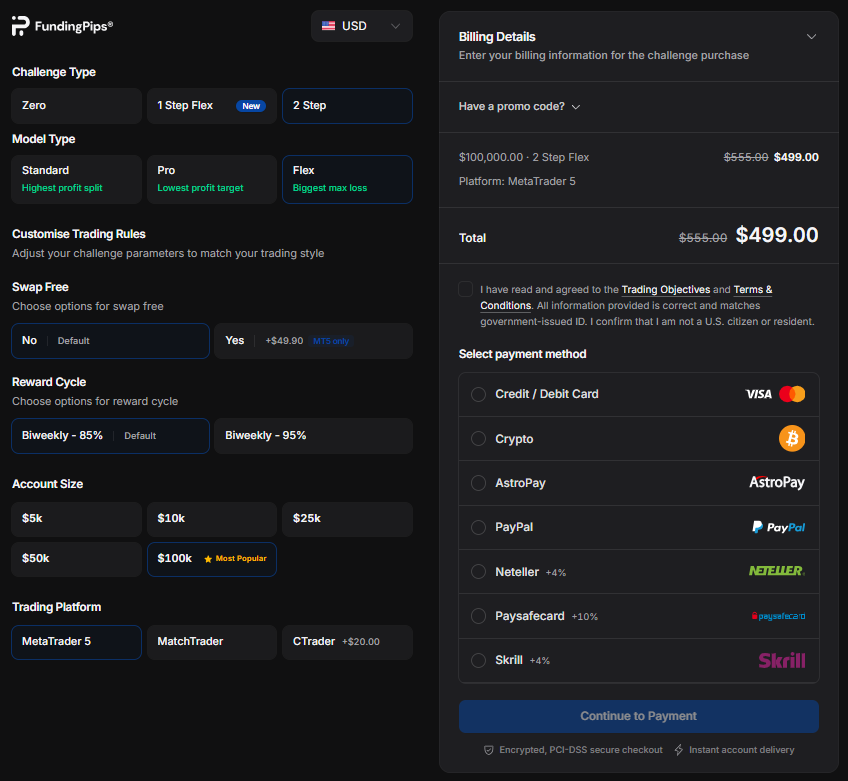
Task: Click the 'MT5 only' label
Action: [331, 341]
